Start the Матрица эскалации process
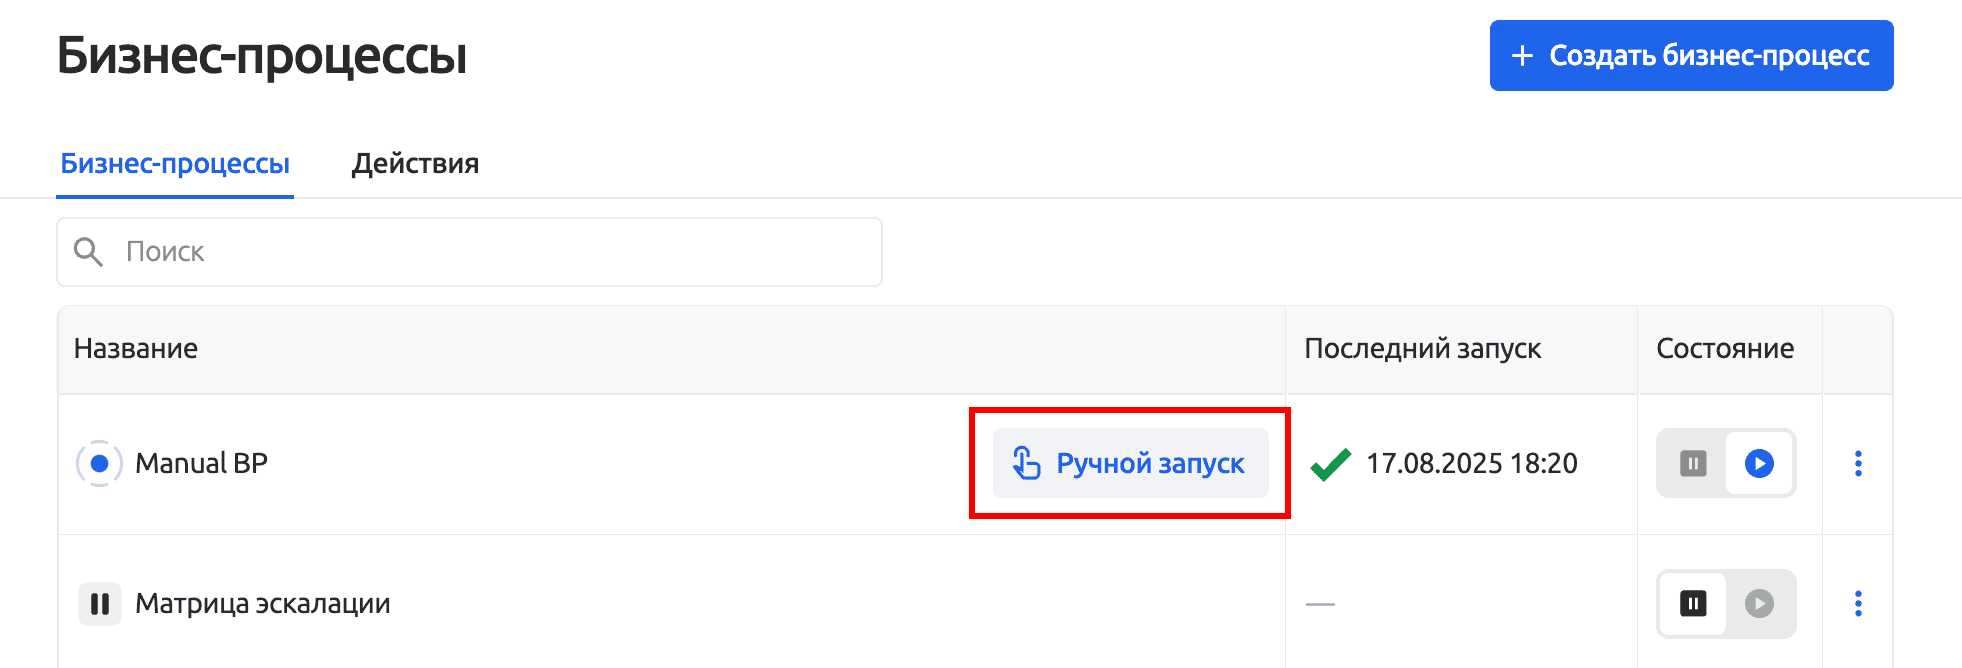The width and height of the screenshot is (1962, 668). (1759, 604)
